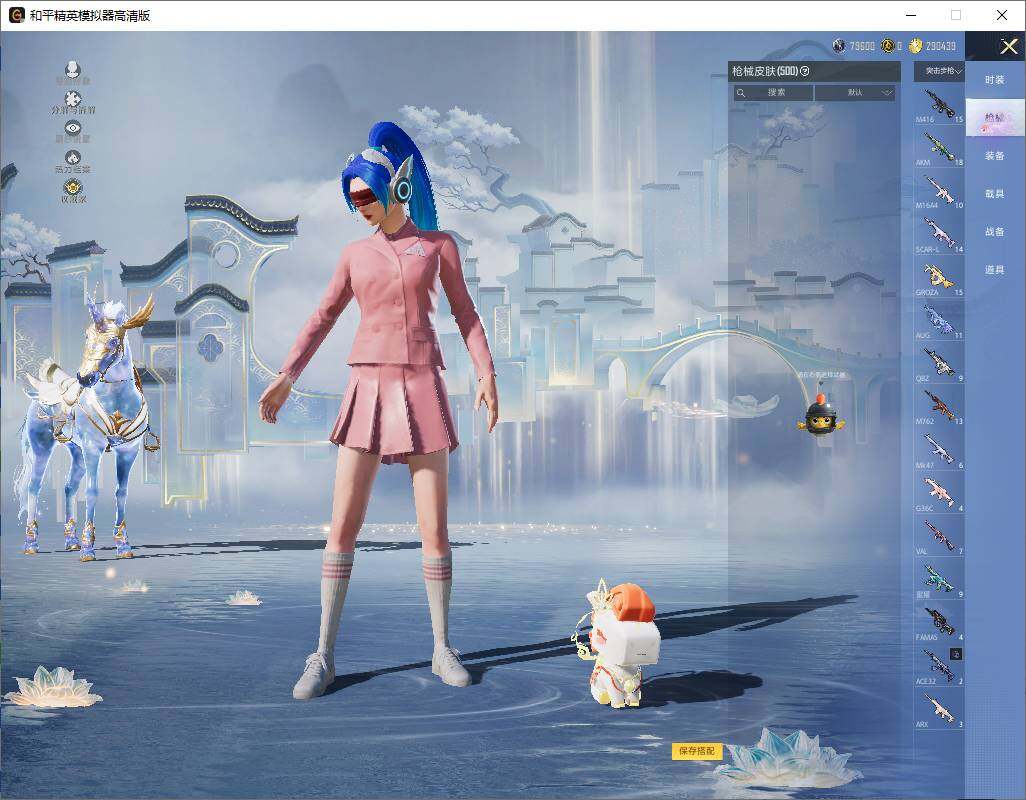The image size is (1026, 800).
Task: Click the gold coin currency icon
Action: point(915,45)
